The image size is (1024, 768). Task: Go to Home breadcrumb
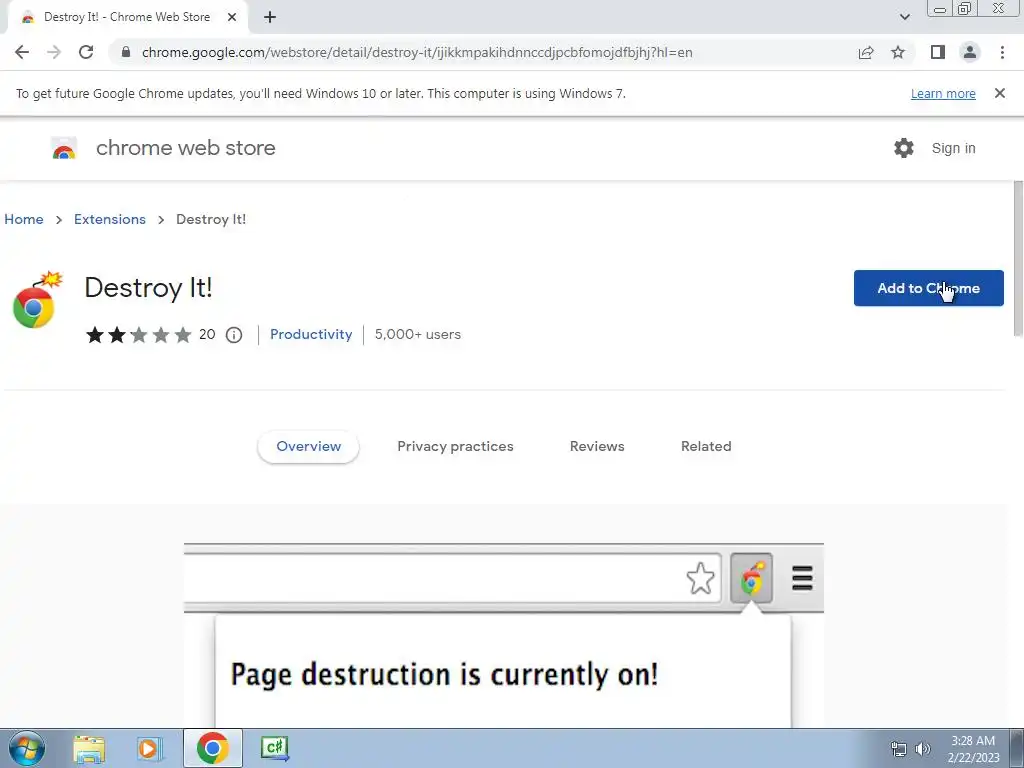[24, 219]
